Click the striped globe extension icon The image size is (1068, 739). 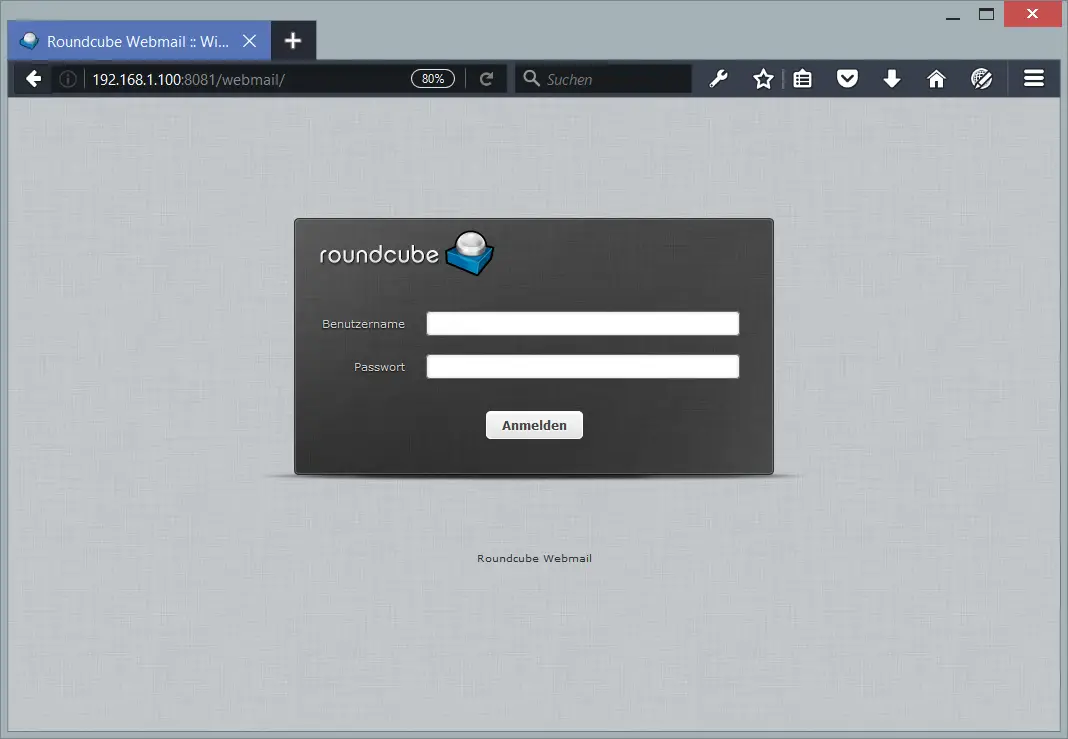click(x=981, y=79)
